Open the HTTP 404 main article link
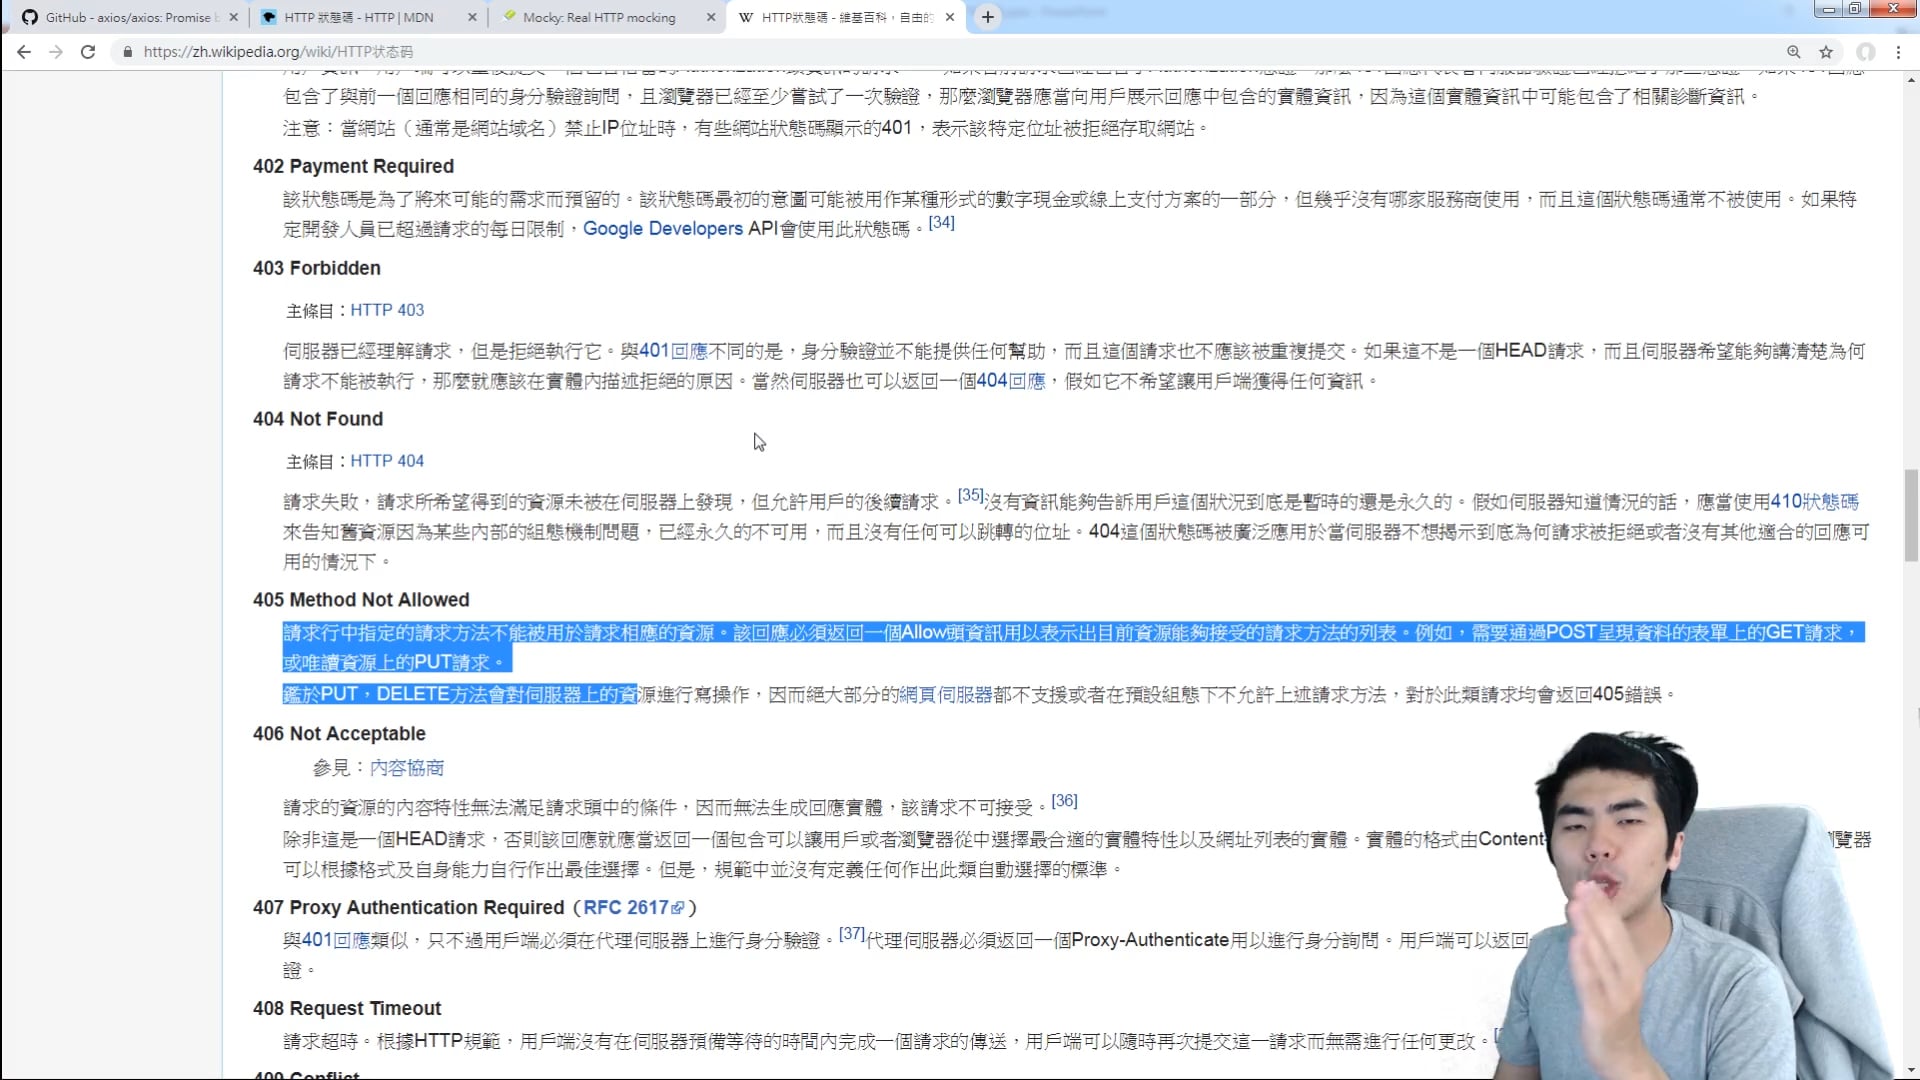 pos(387,461)
